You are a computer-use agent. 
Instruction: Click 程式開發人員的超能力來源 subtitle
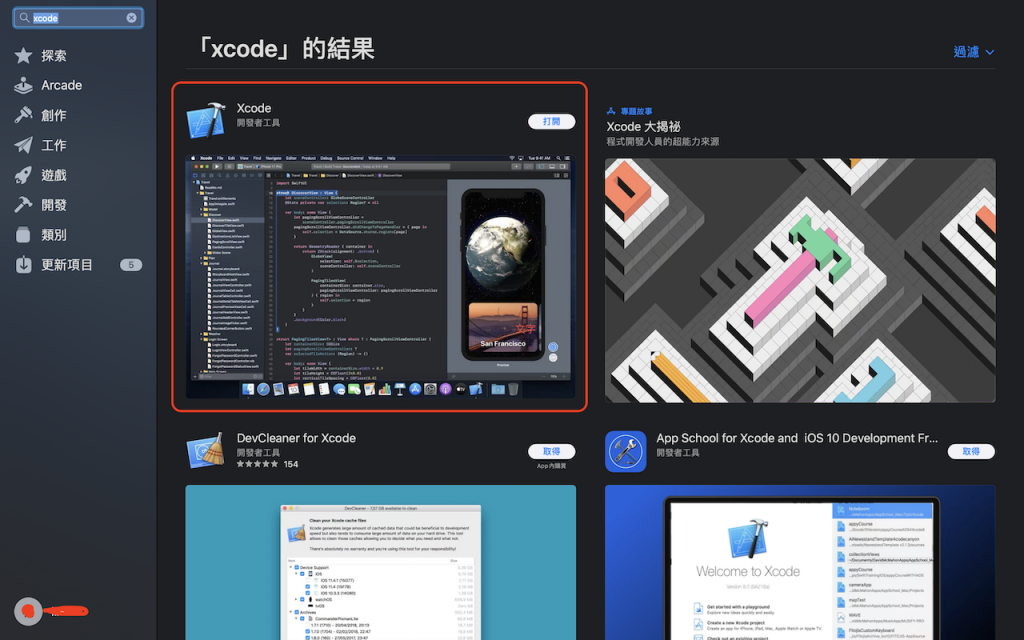[662, 142]
